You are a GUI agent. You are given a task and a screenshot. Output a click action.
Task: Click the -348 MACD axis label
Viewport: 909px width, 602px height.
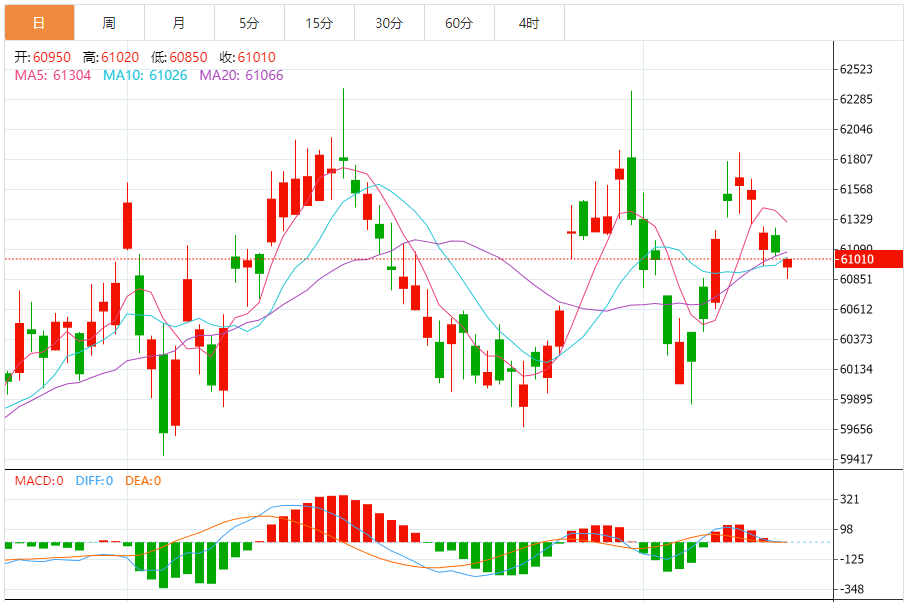(851, 589)
